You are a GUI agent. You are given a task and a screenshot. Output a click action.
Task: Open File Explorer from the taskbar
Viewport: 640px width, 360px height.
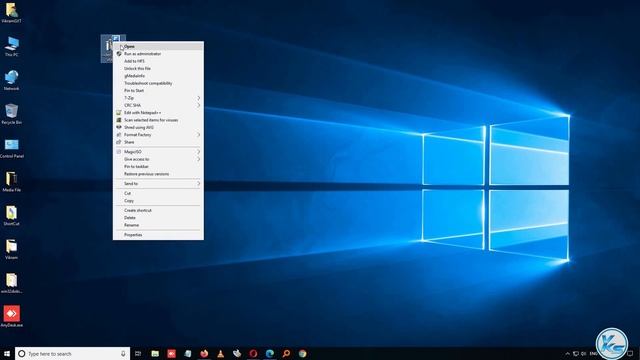click(155, 353)
